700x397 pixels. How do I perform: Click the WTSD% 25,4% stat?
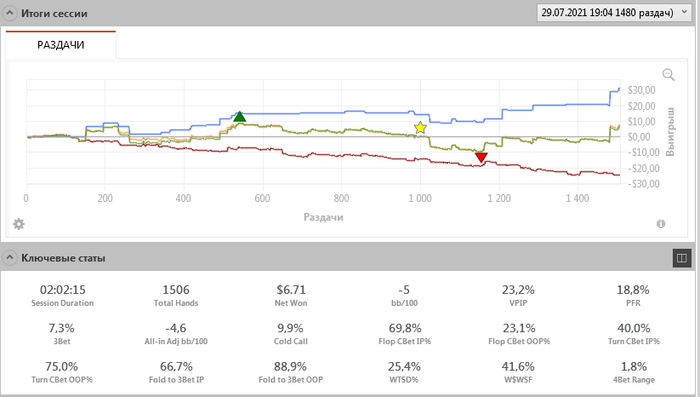(x=404, y=372)
